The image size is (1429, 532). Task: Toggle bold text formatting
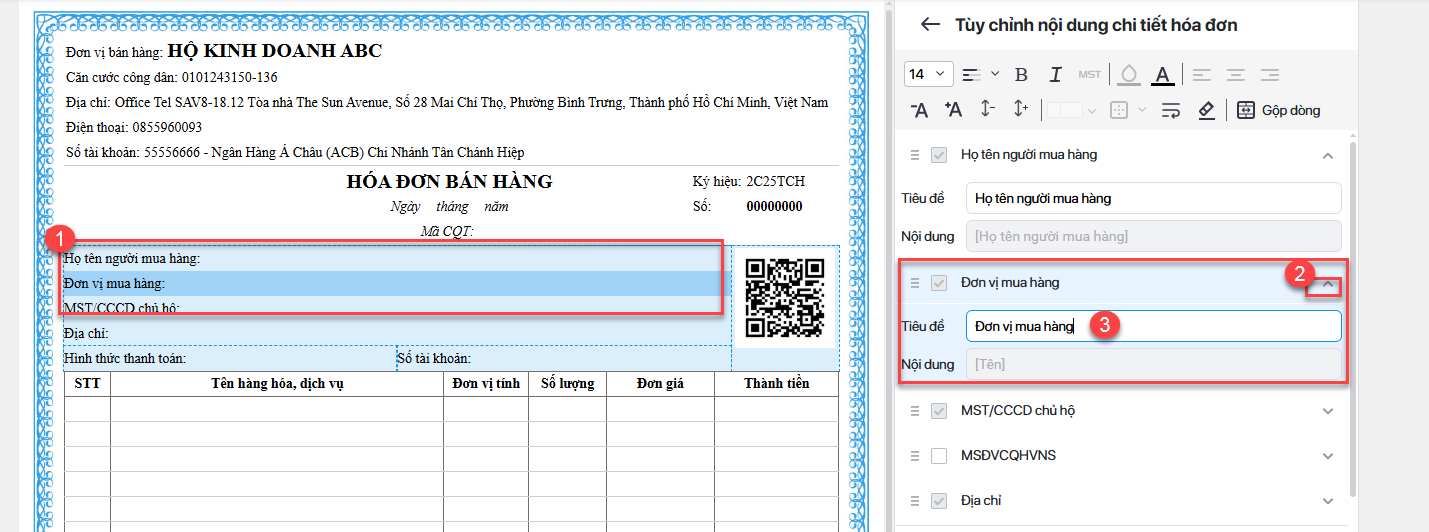coord(1021,75)
